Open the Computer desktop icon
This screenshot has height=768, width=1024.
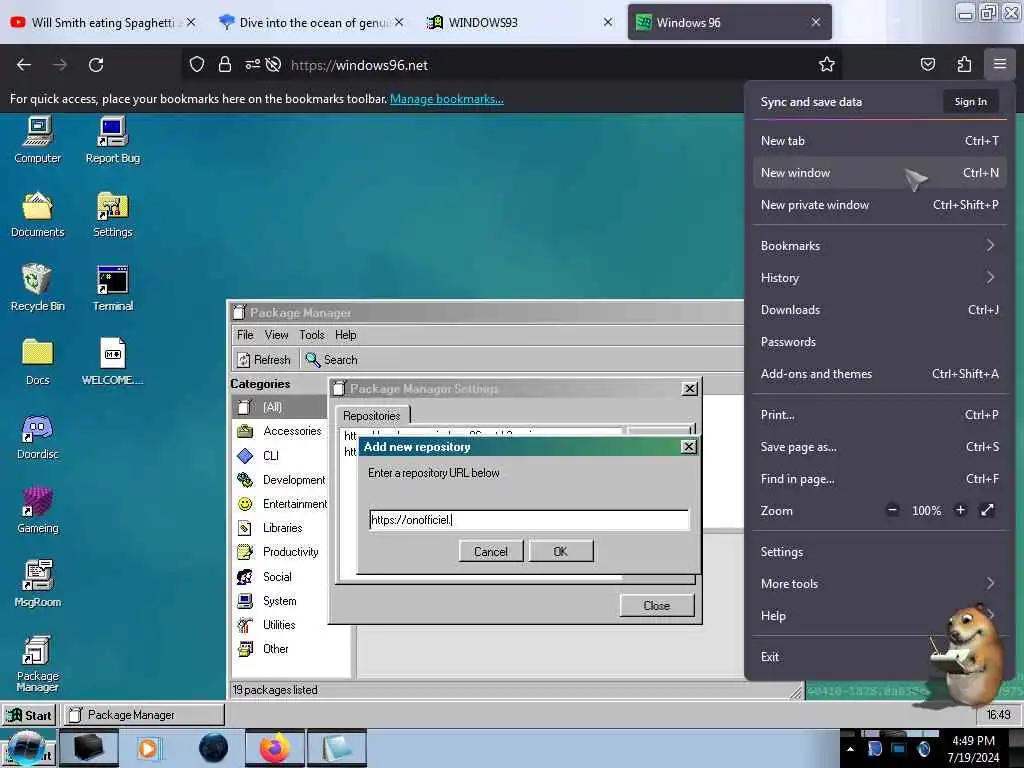[37, 139]
